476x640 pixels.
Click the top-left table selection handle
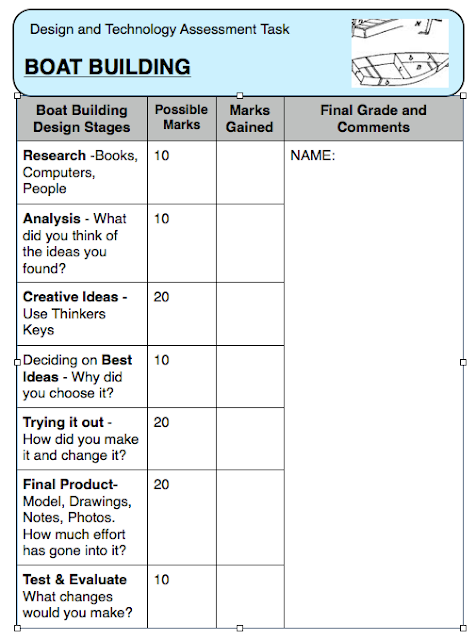coord(17,96)
